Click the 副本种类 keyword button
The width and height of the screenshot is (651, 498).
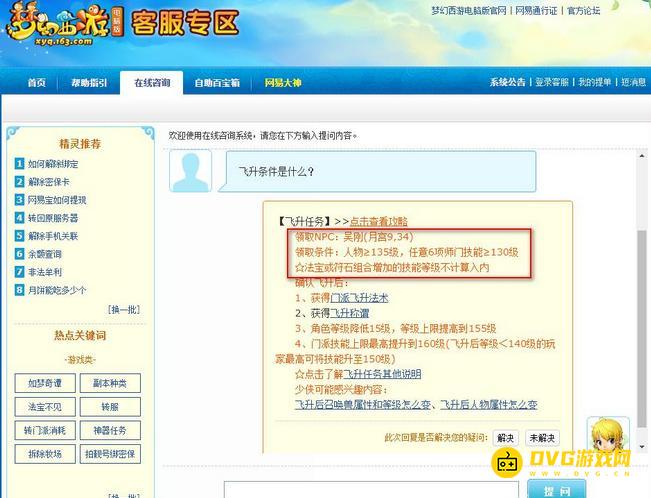(110, 383)
